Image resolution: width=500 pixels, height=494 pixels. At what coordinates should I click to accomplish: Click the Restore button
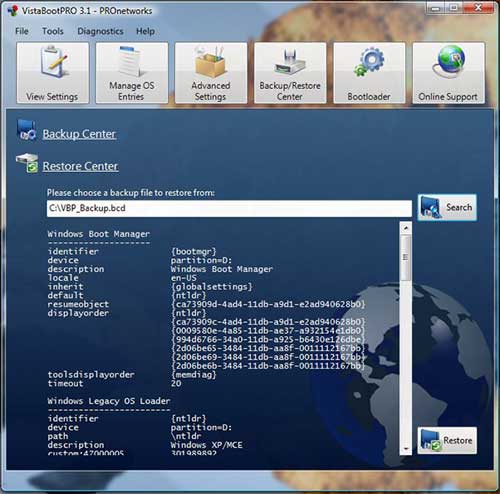pyautogui.click(x=447, y=440)
